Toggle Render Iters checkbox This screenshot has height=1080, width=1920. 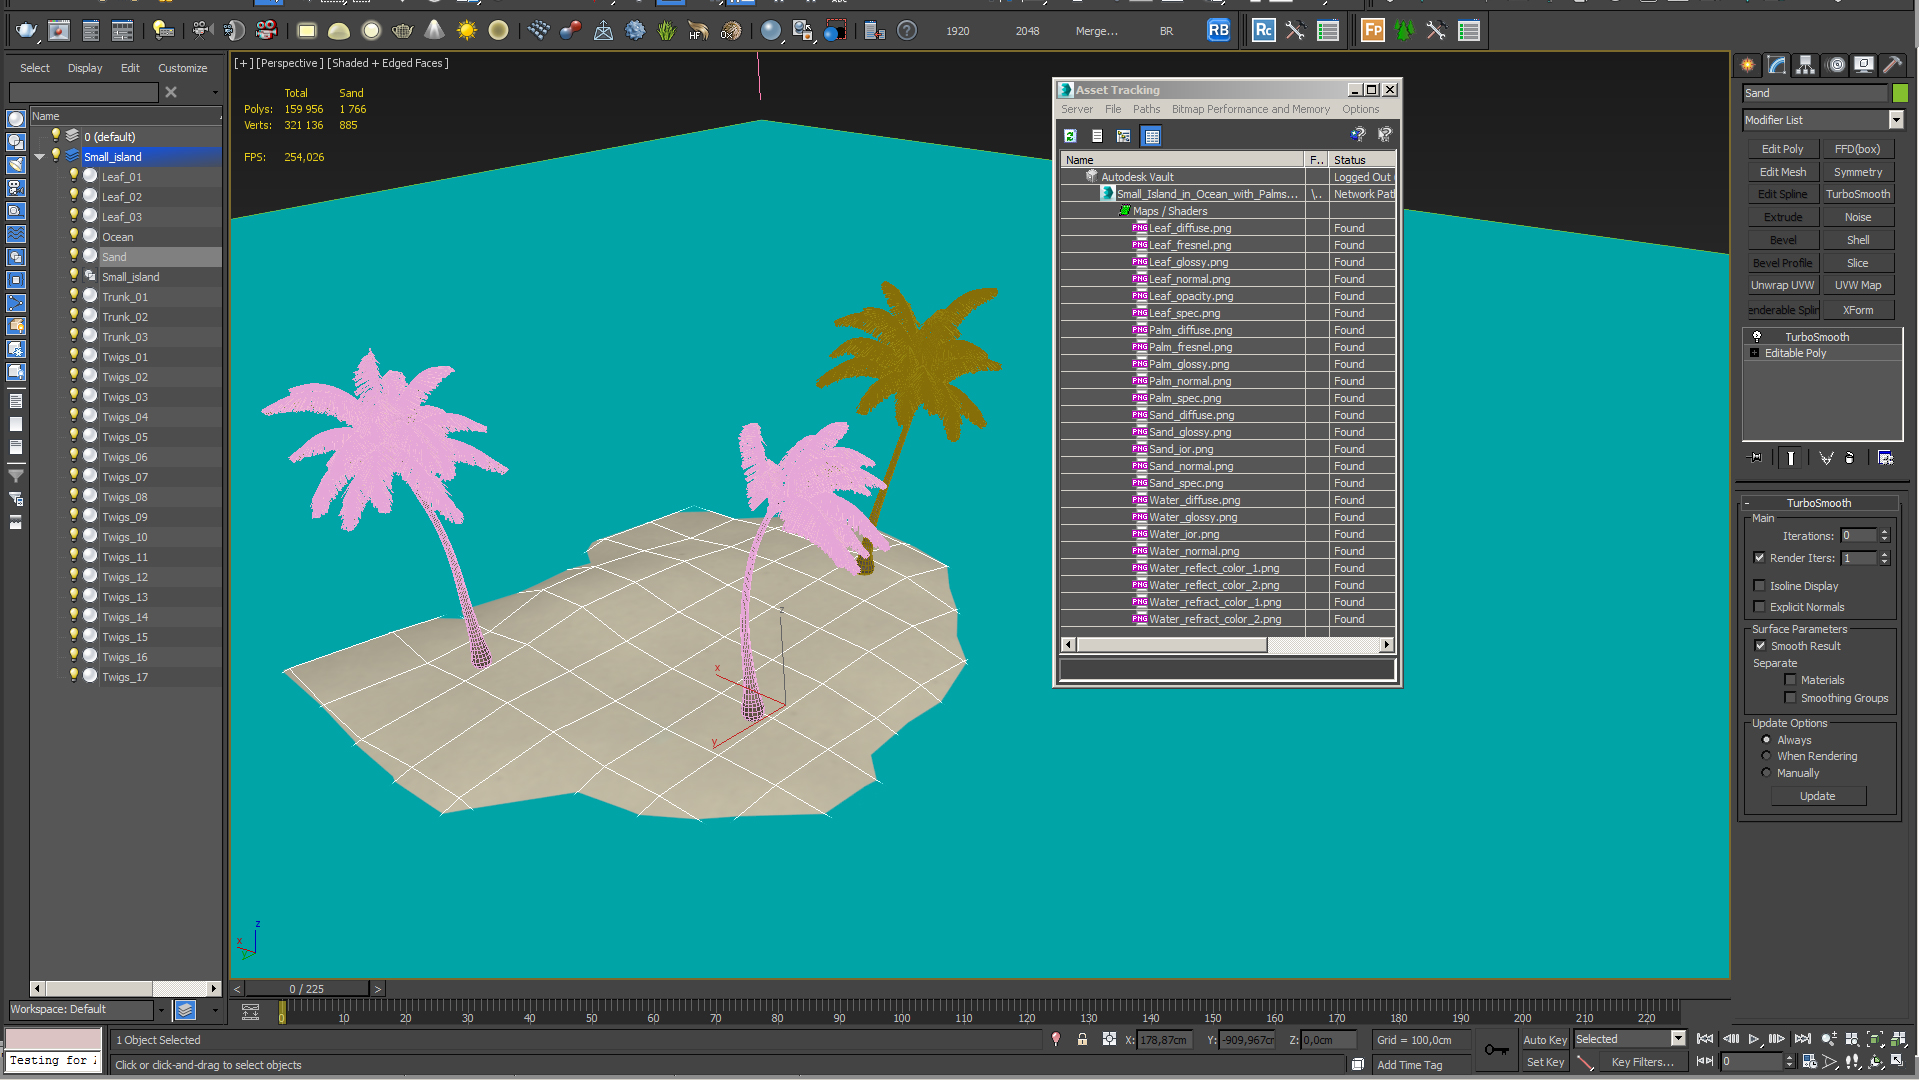coord(1759,558)
